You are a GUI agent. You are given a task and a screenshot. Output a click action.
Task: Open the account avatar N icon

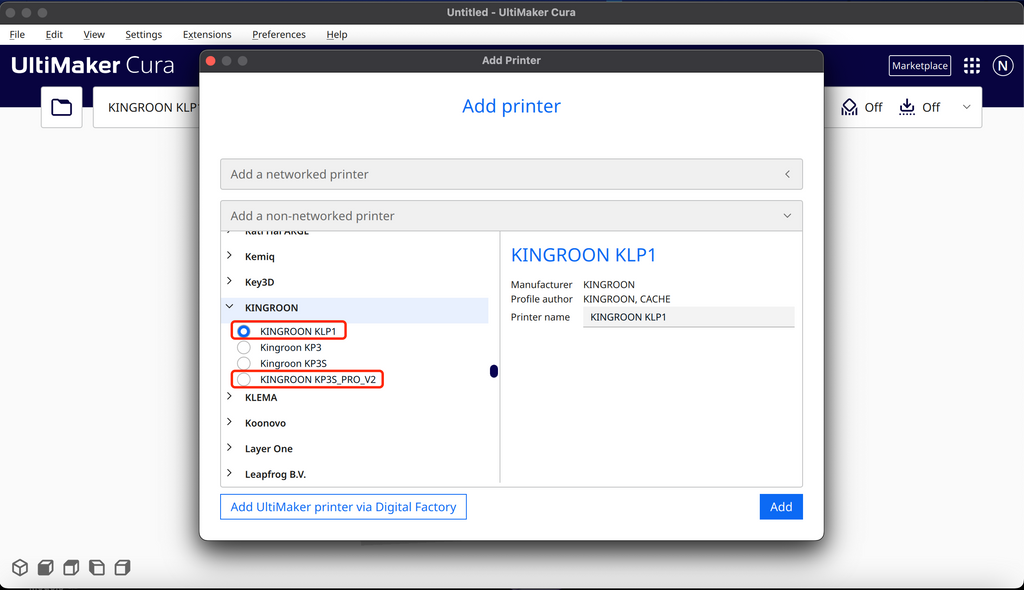[x=1003, y=65]
